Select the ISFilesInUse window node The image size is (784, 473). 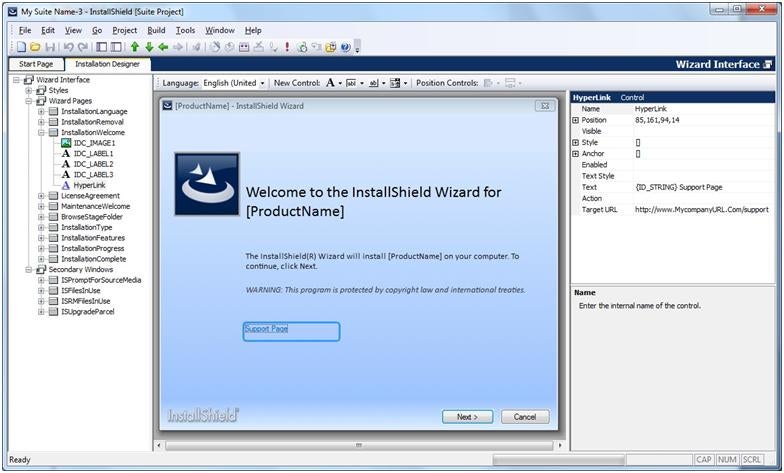pyautogui.click(x=80, y=290)
